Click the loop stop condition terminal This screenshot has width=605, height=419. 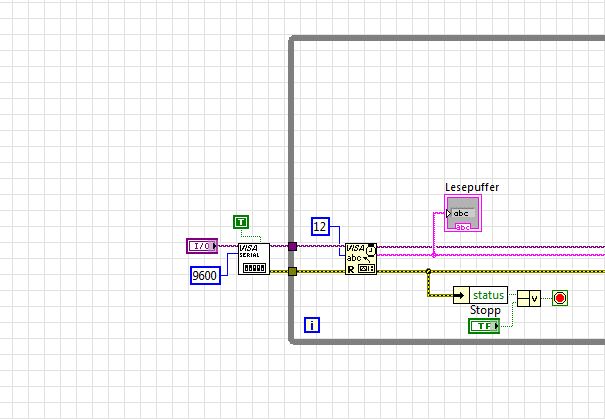pyautogui.click(x=559, y=298)
